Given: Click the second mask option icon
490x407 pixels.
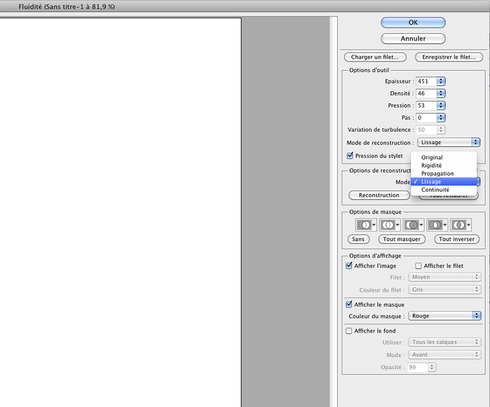Looking at the screenshot, I should pos(390,225).
